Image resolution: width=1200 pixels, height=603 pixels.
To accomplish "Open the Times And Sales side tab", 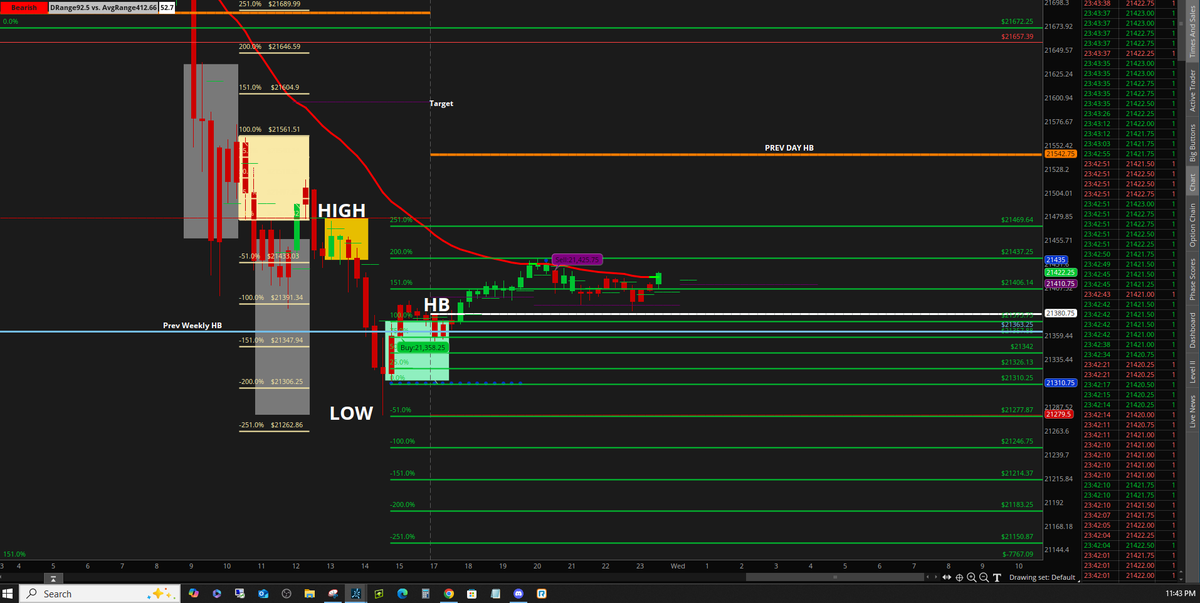I will [1190, 30].
